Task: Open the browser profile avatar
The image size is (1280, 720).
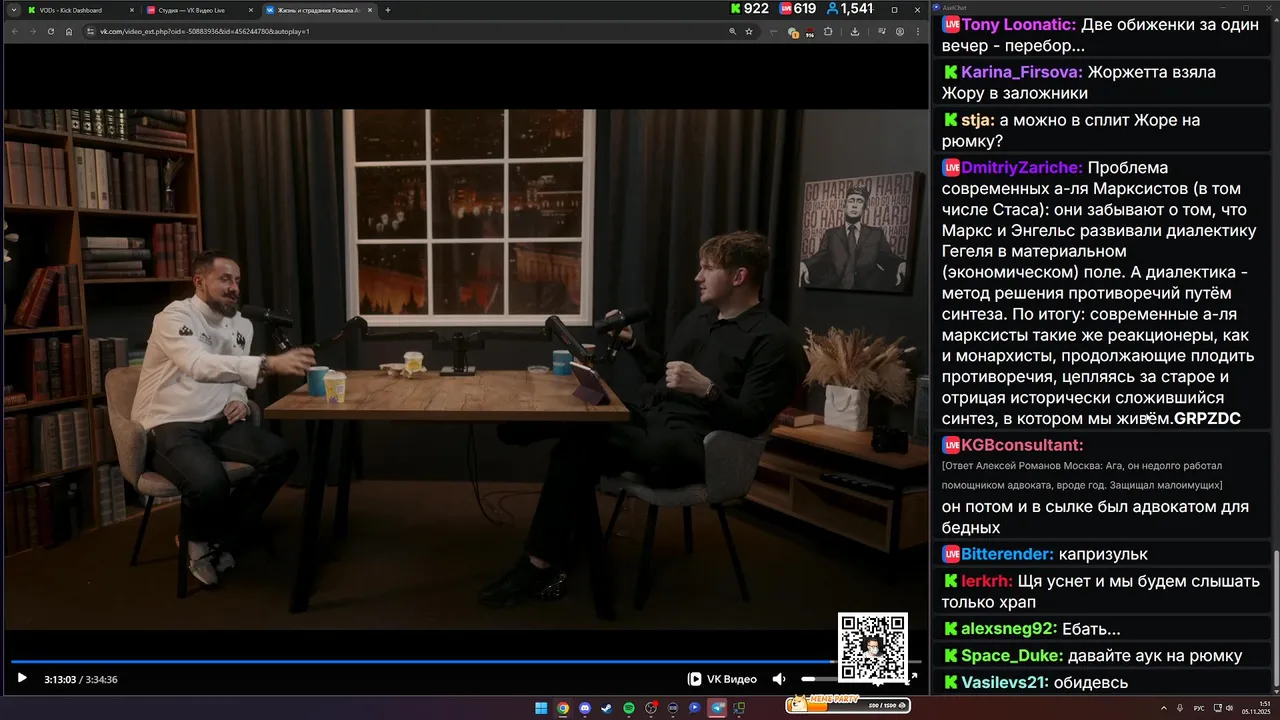Action: (x=900, y=31)
